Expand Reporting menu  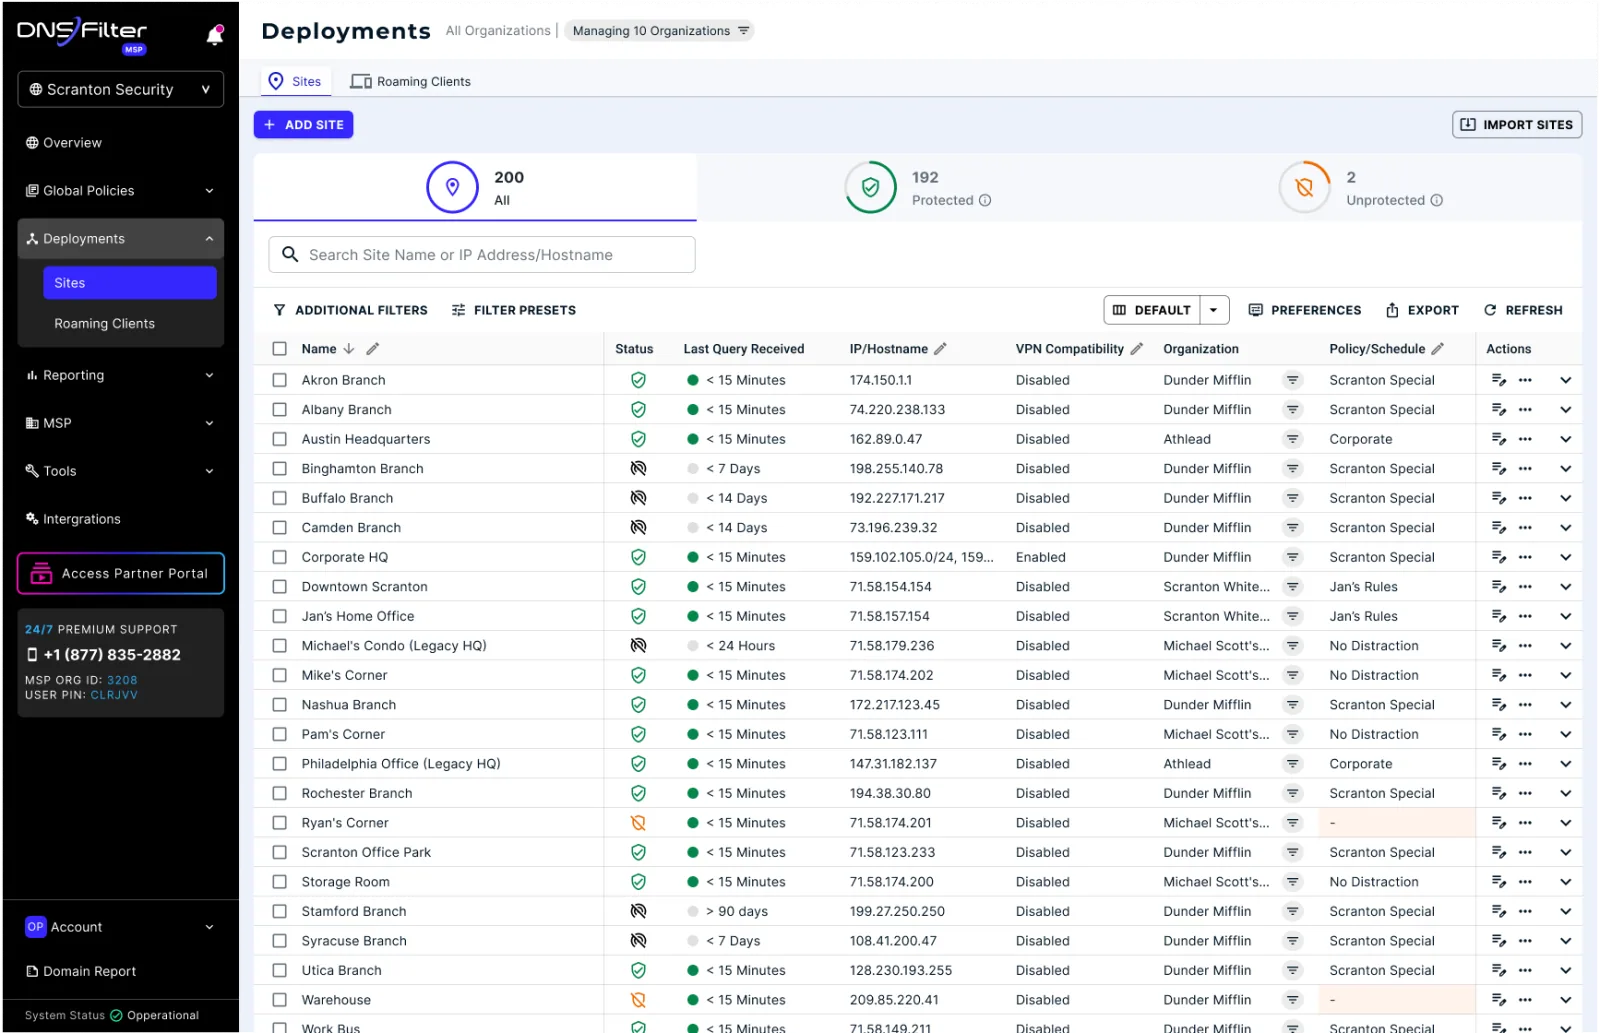click(120, 375)
